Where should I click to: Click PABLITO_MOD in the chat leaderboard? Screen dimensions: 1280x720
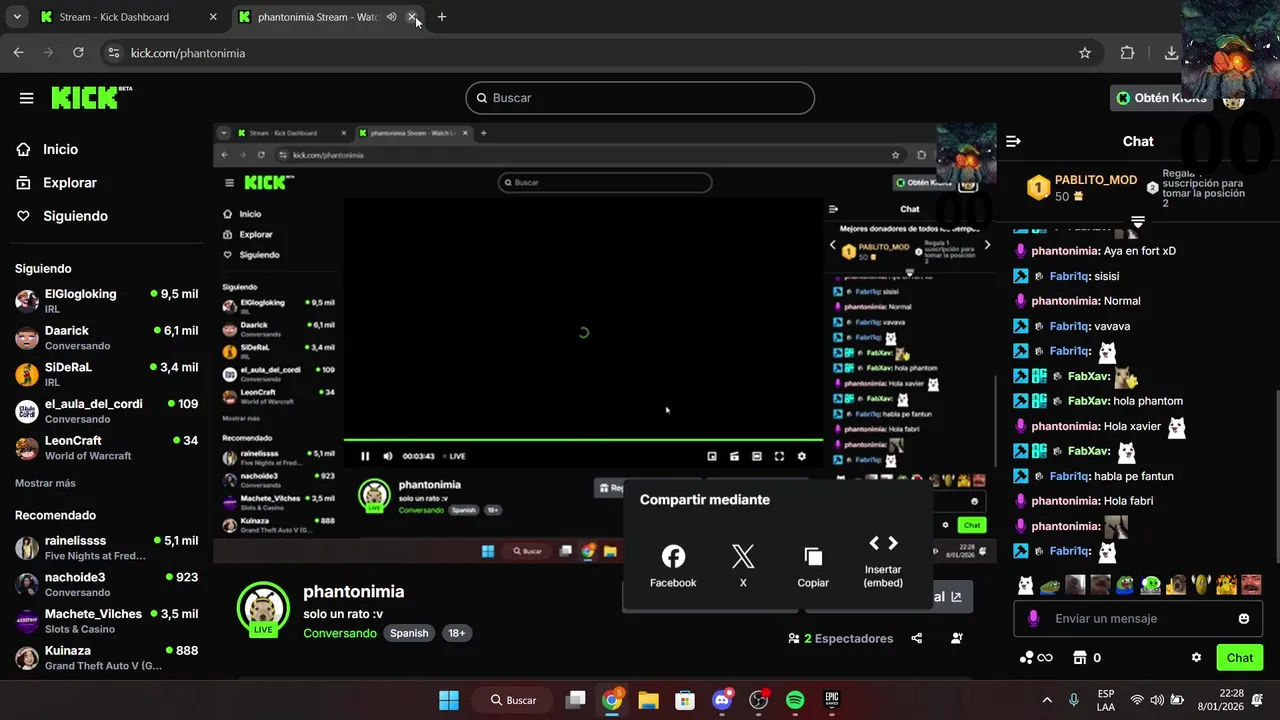click(1095, 180)
